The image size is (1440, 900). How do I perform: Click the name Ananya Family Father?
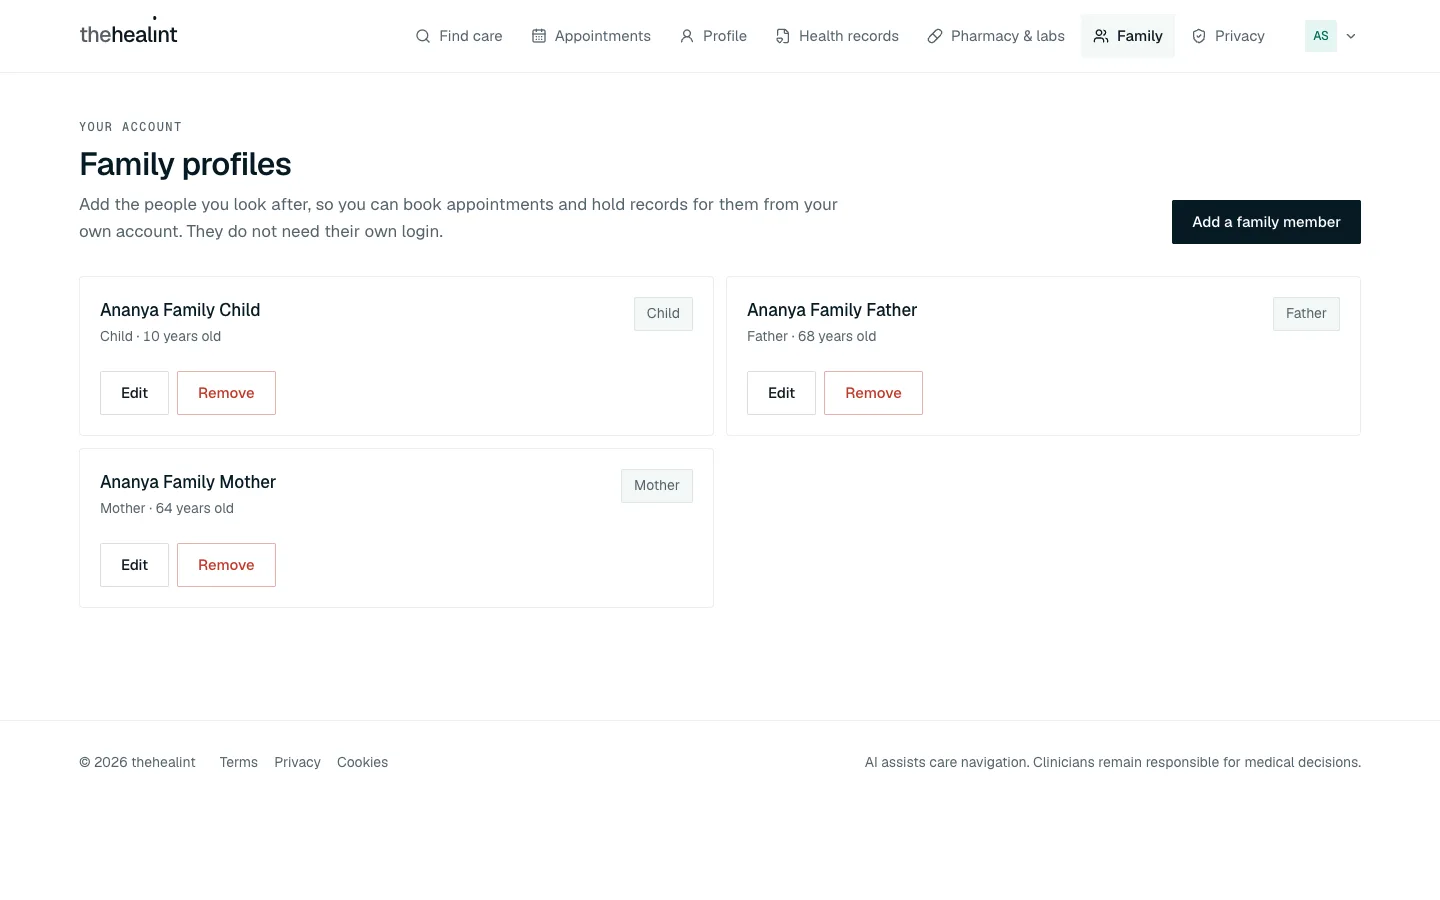[832, 310]
